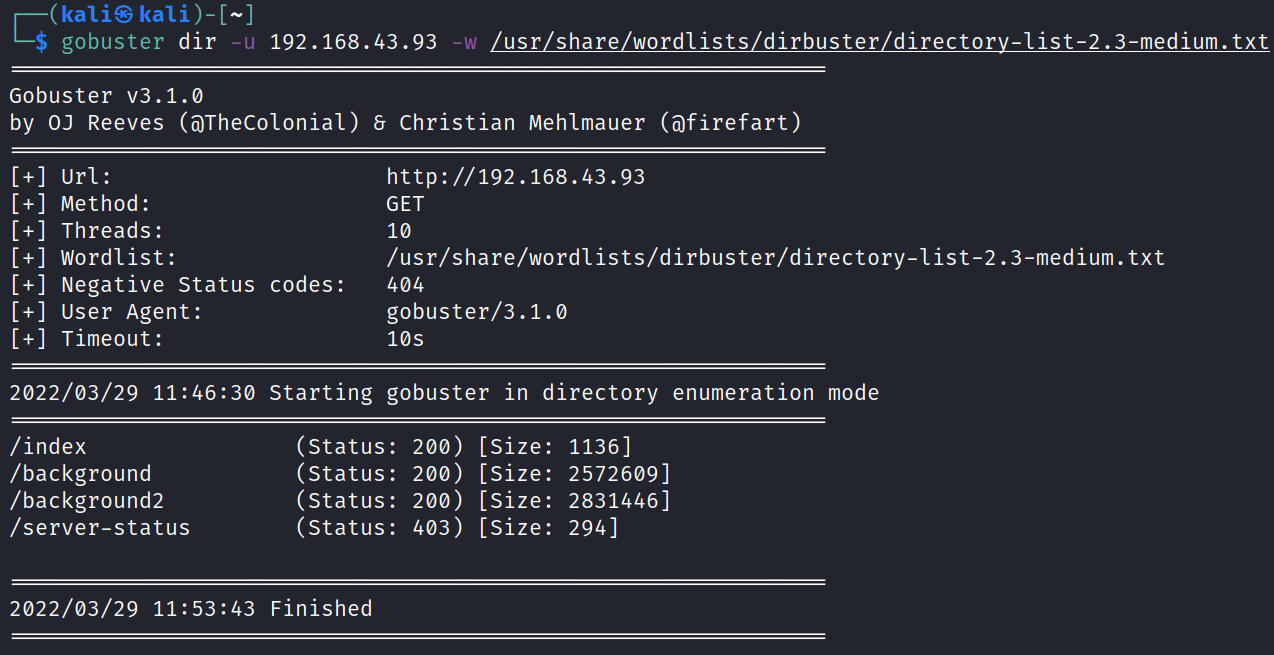
Task: Click the Status: 403 text
Action: (379, 527)
